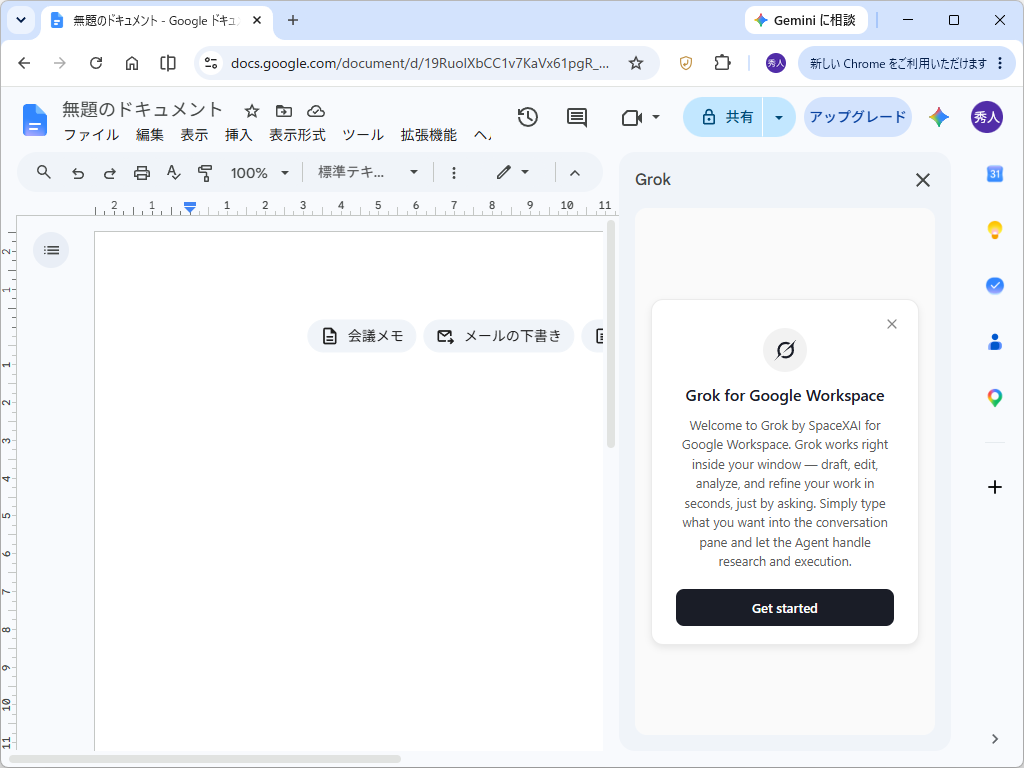Bookmark this page with star
Viewport: 1024px width, 768px height.
click(x=635, y=63)
